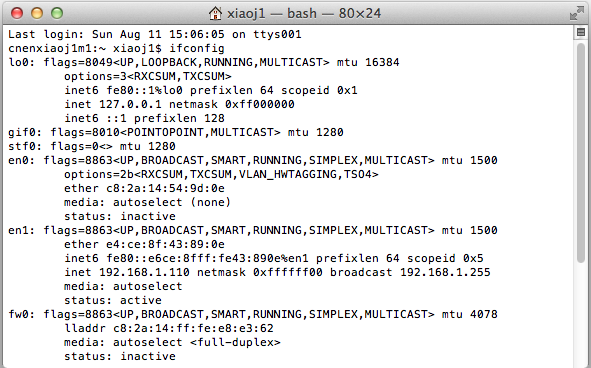Click the gif0 interface line
591x368 pixels.
(x=176, y=132)
